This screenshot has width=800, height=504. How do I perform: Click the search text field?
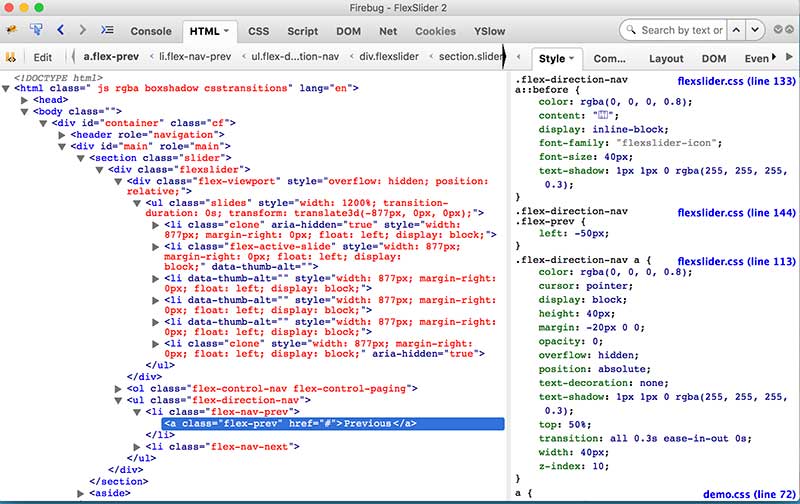click(682, 30)
